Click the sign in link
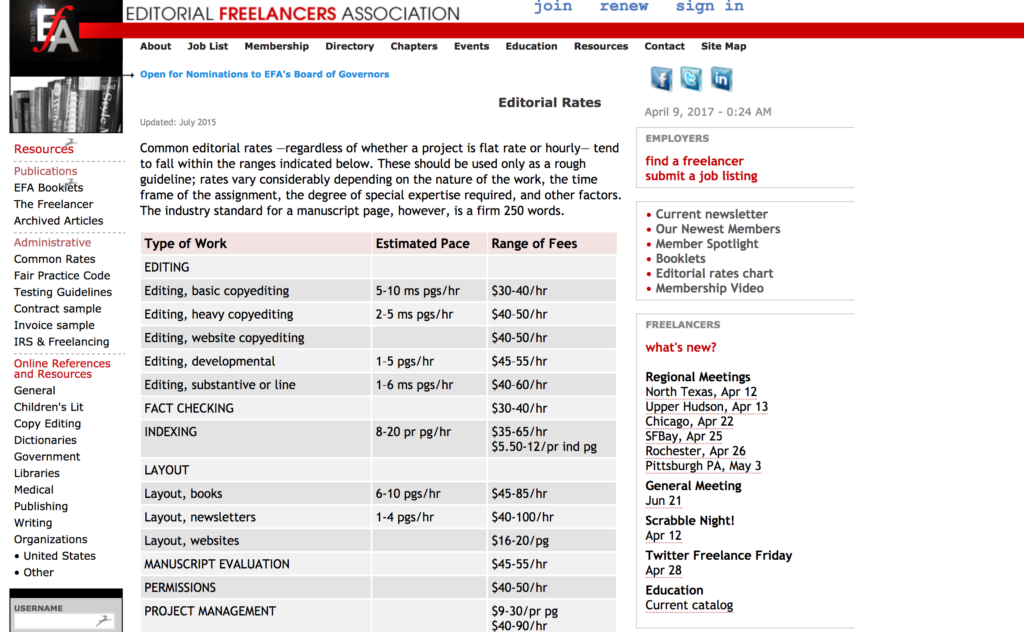 click(x=710, y=7)
